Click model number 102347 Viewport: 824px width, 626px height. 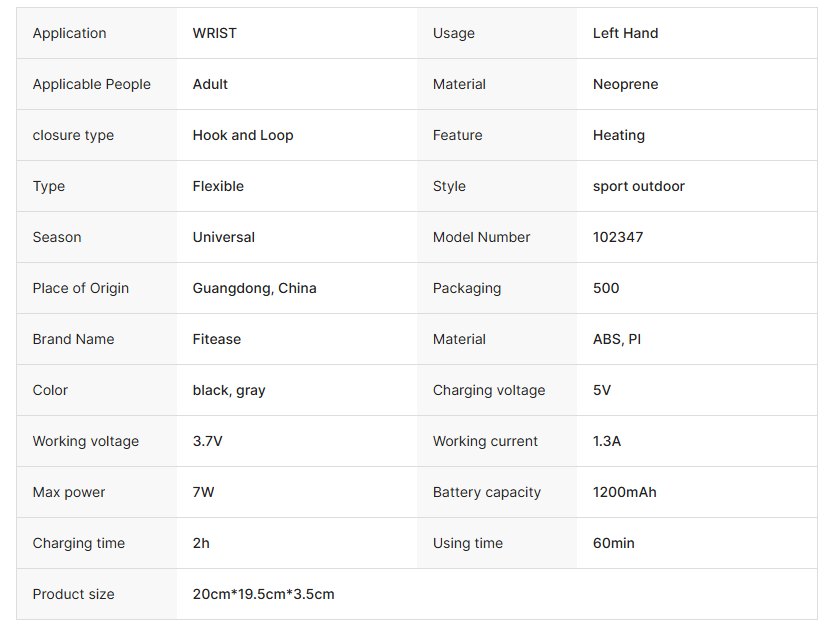pyautogui.click(x=617, y=237)
